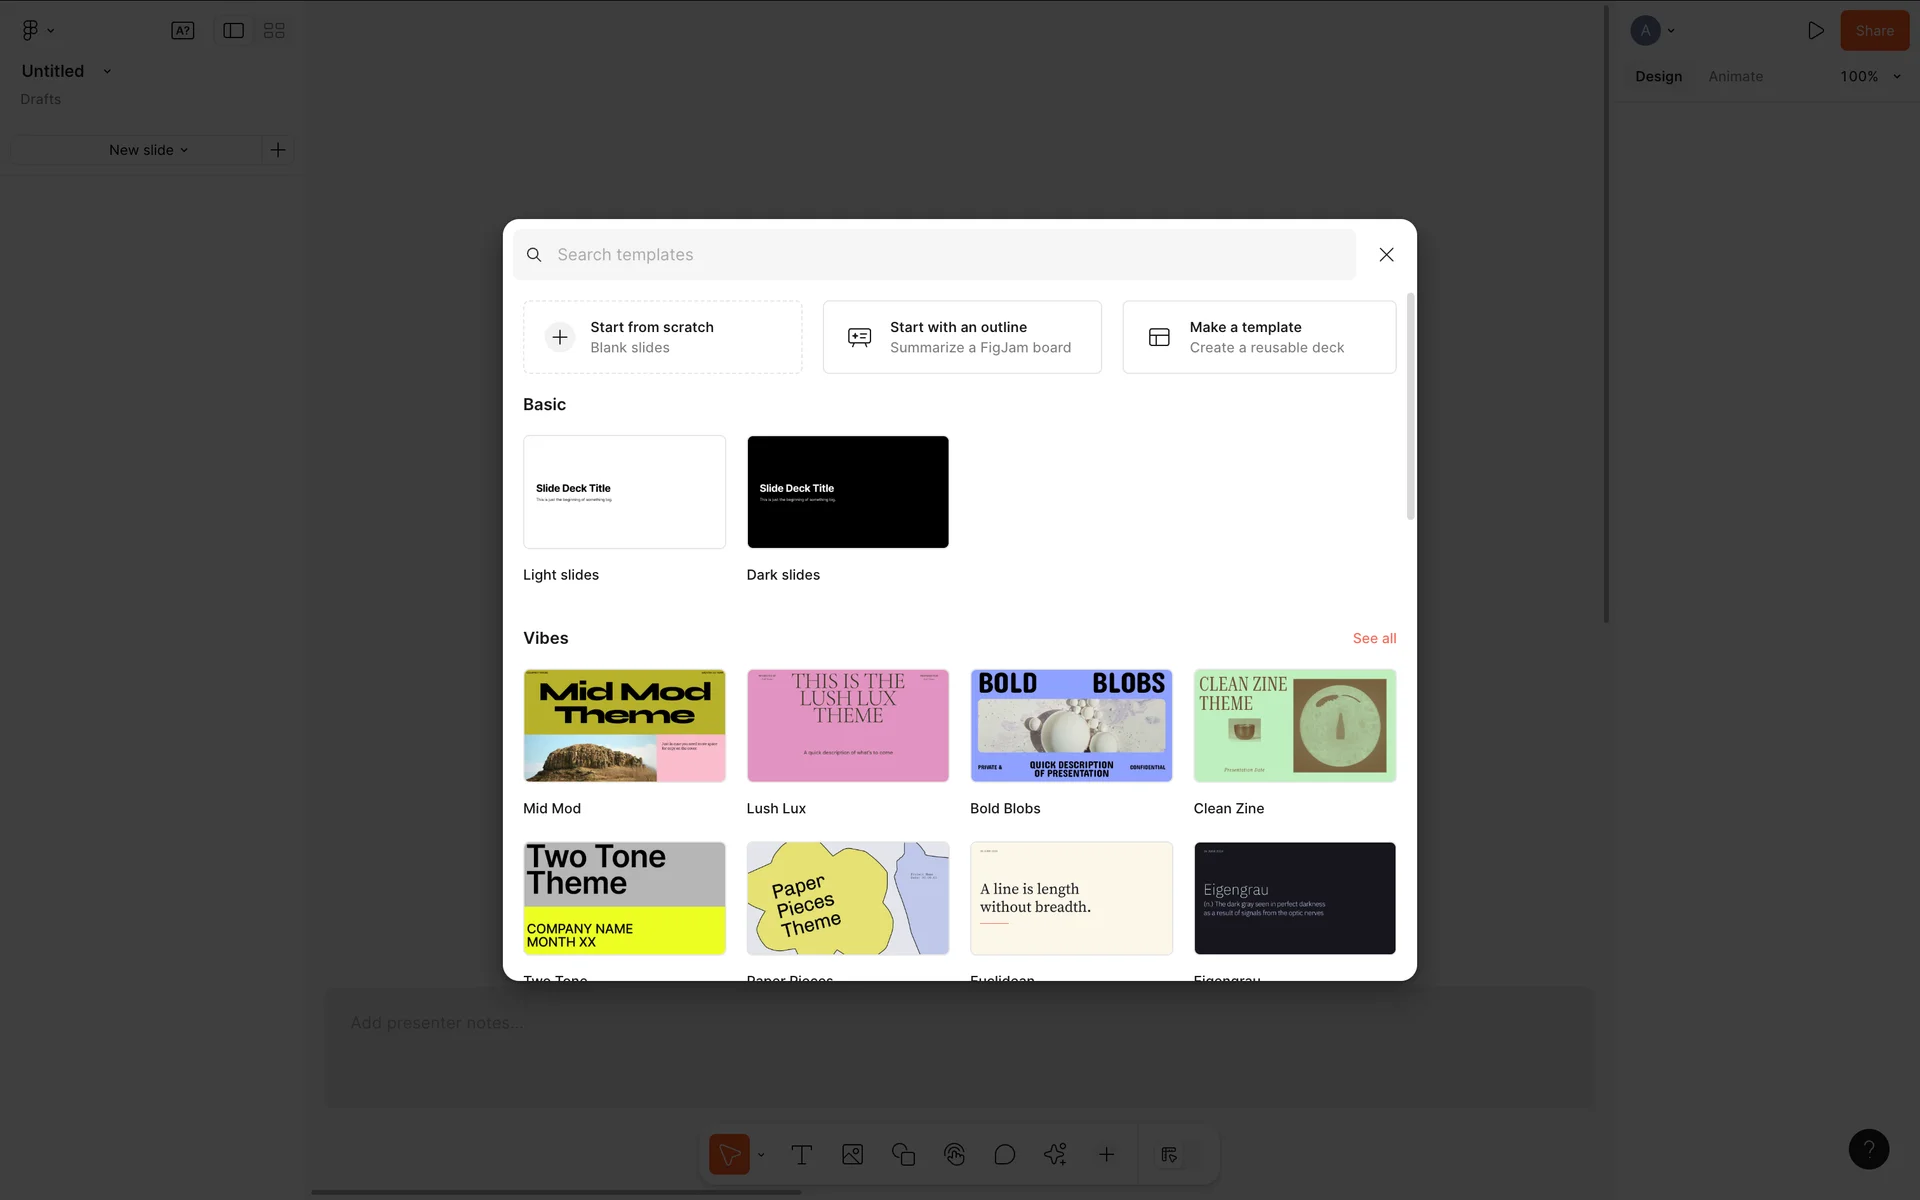Image resolution: width=1920 pixels, height=1200 pixels.
Task: Select the Shapes tool icon
Action: point(903,1155)
